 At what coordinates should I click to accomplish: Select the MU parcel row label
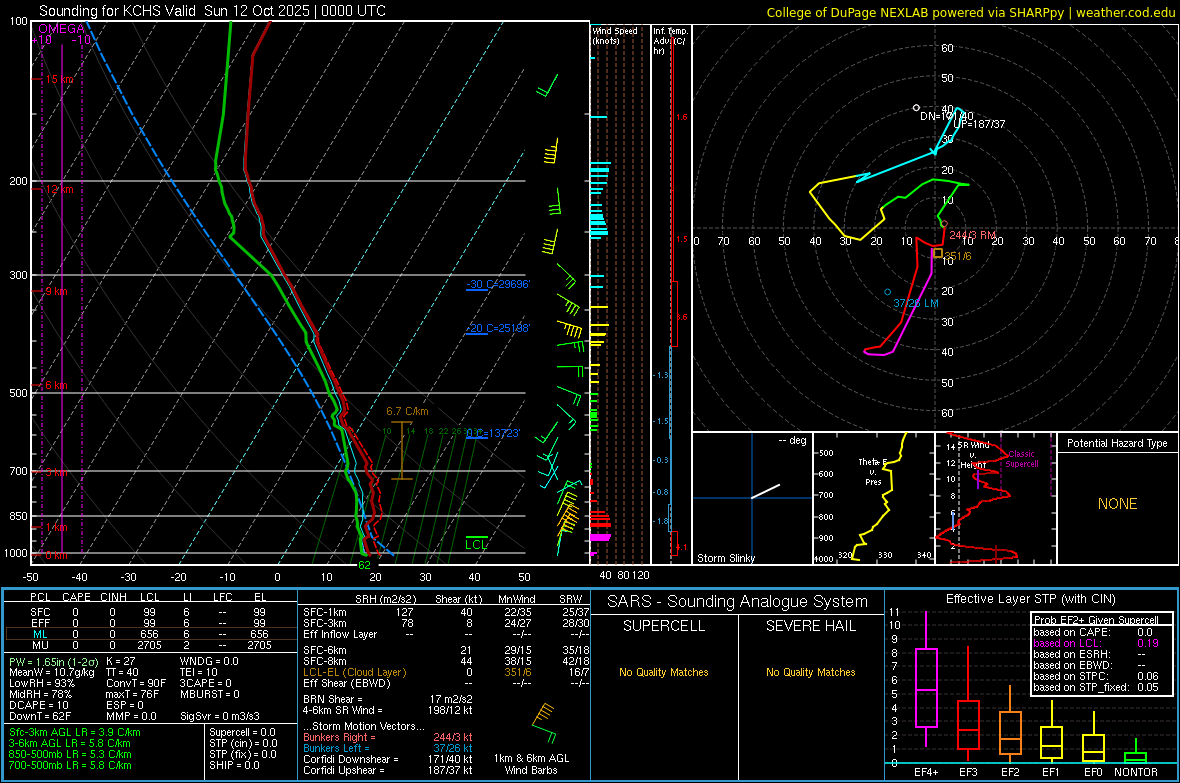pyautogui.click(x=40, y=645)
